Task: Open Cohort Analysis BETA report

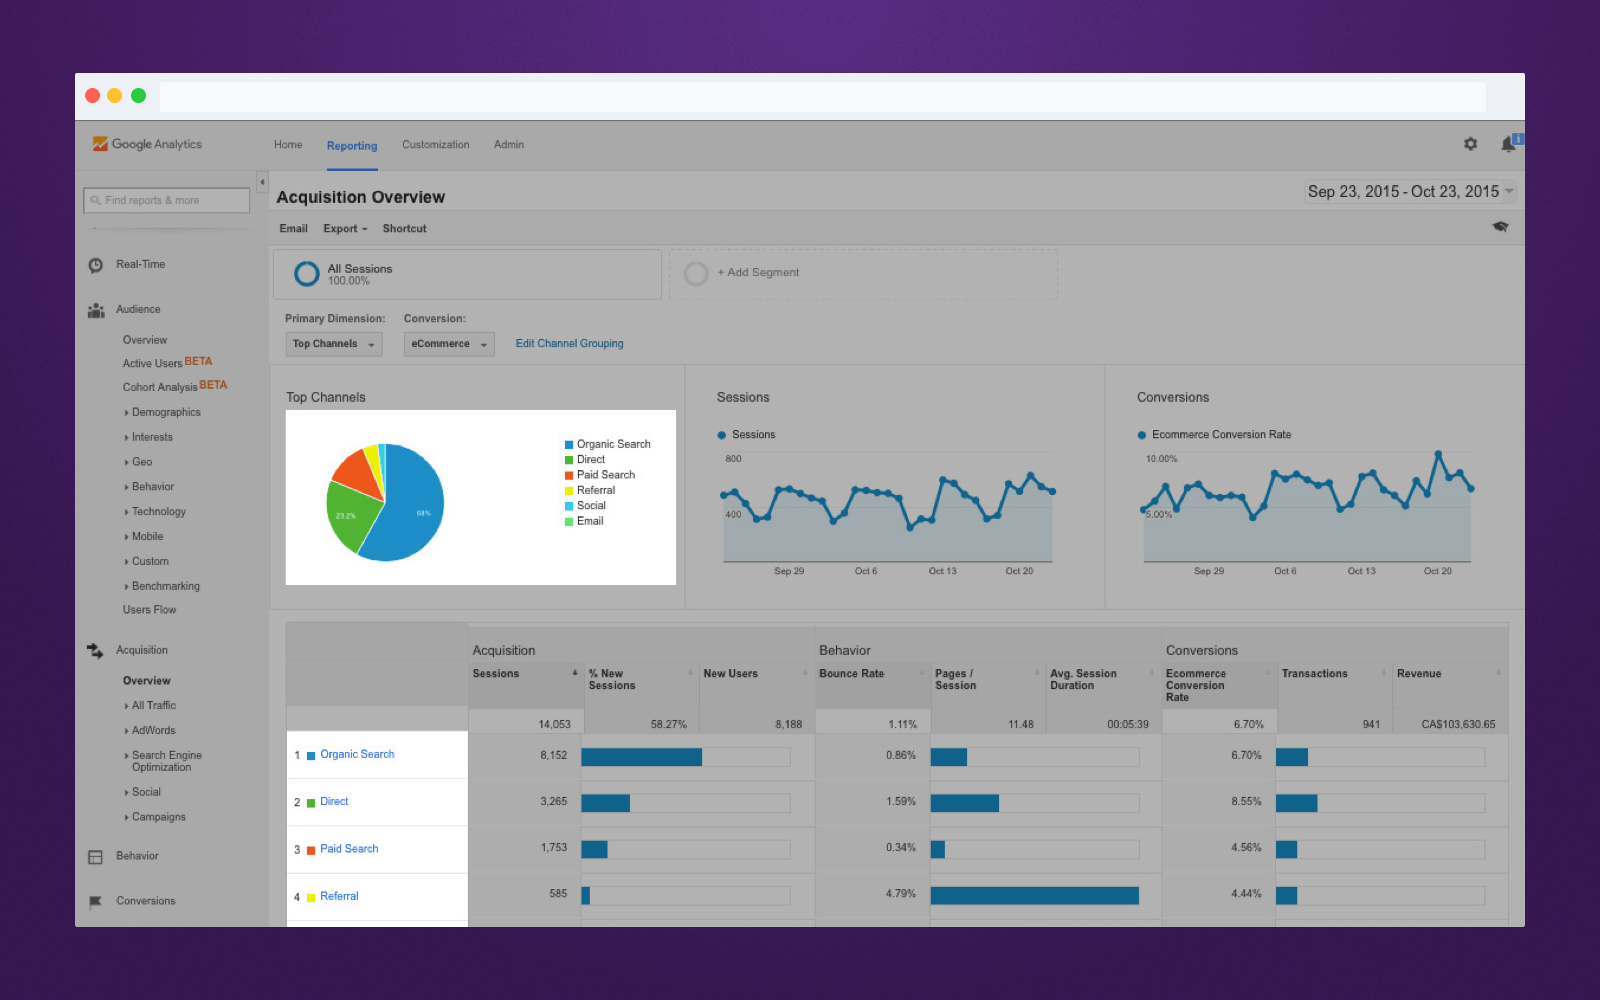Action: (x=175, y=387)
